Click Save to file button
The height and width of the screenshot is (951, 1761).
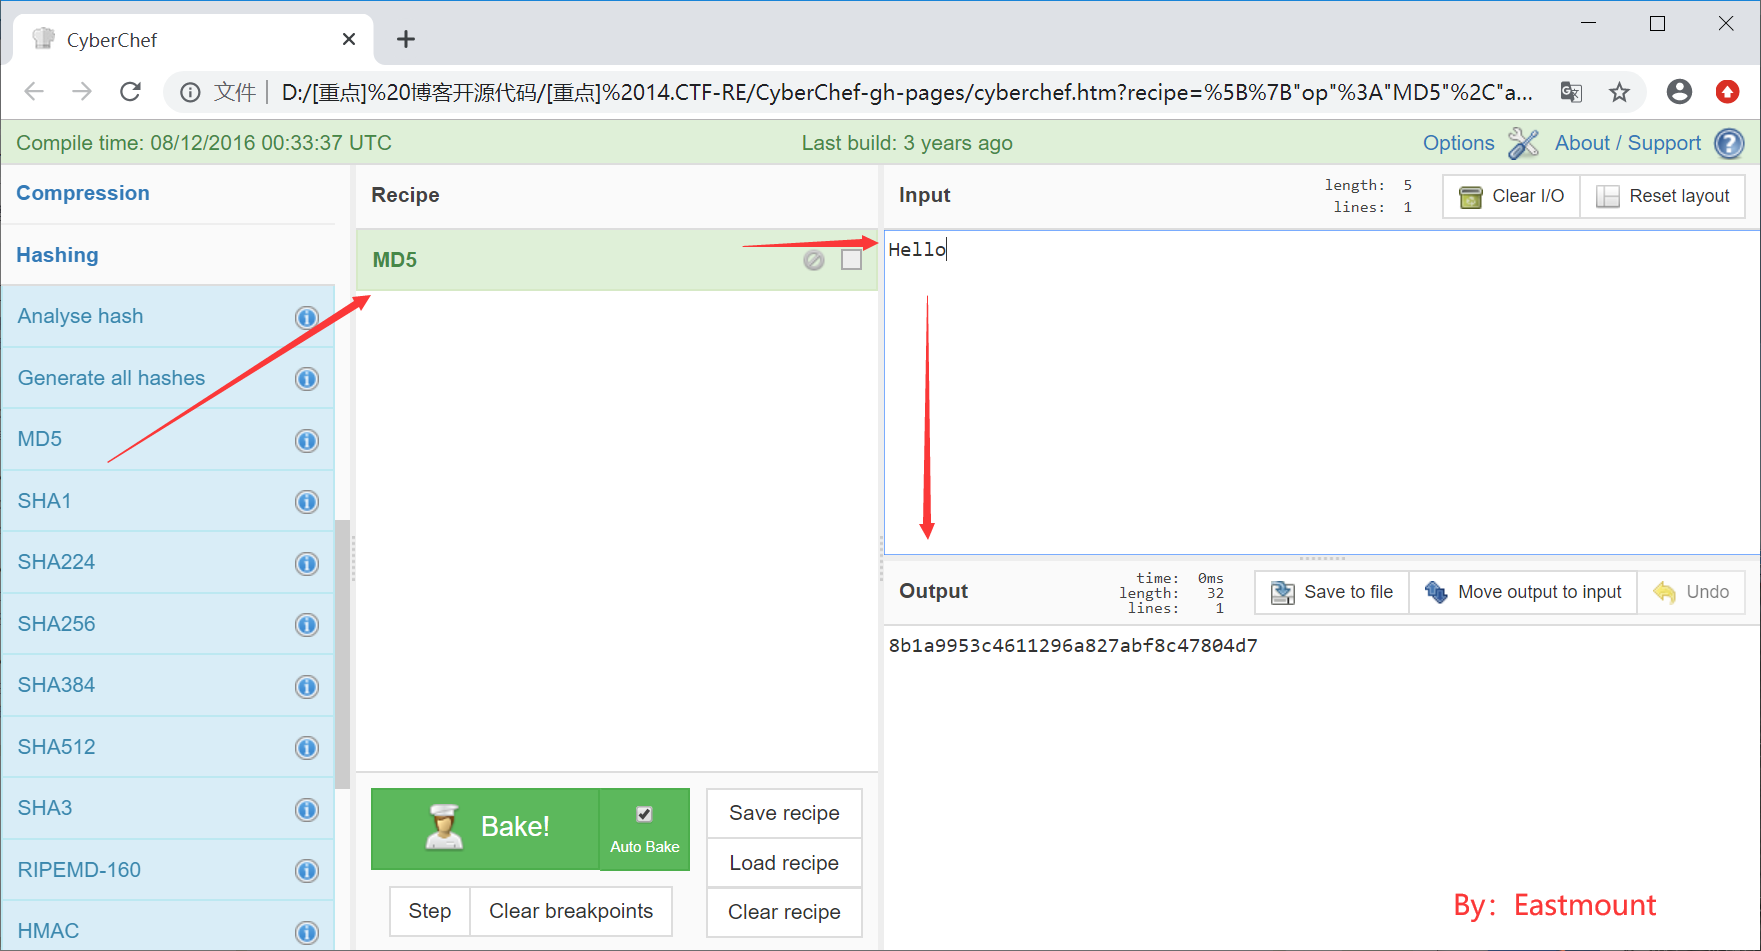tap(1332, 592)
